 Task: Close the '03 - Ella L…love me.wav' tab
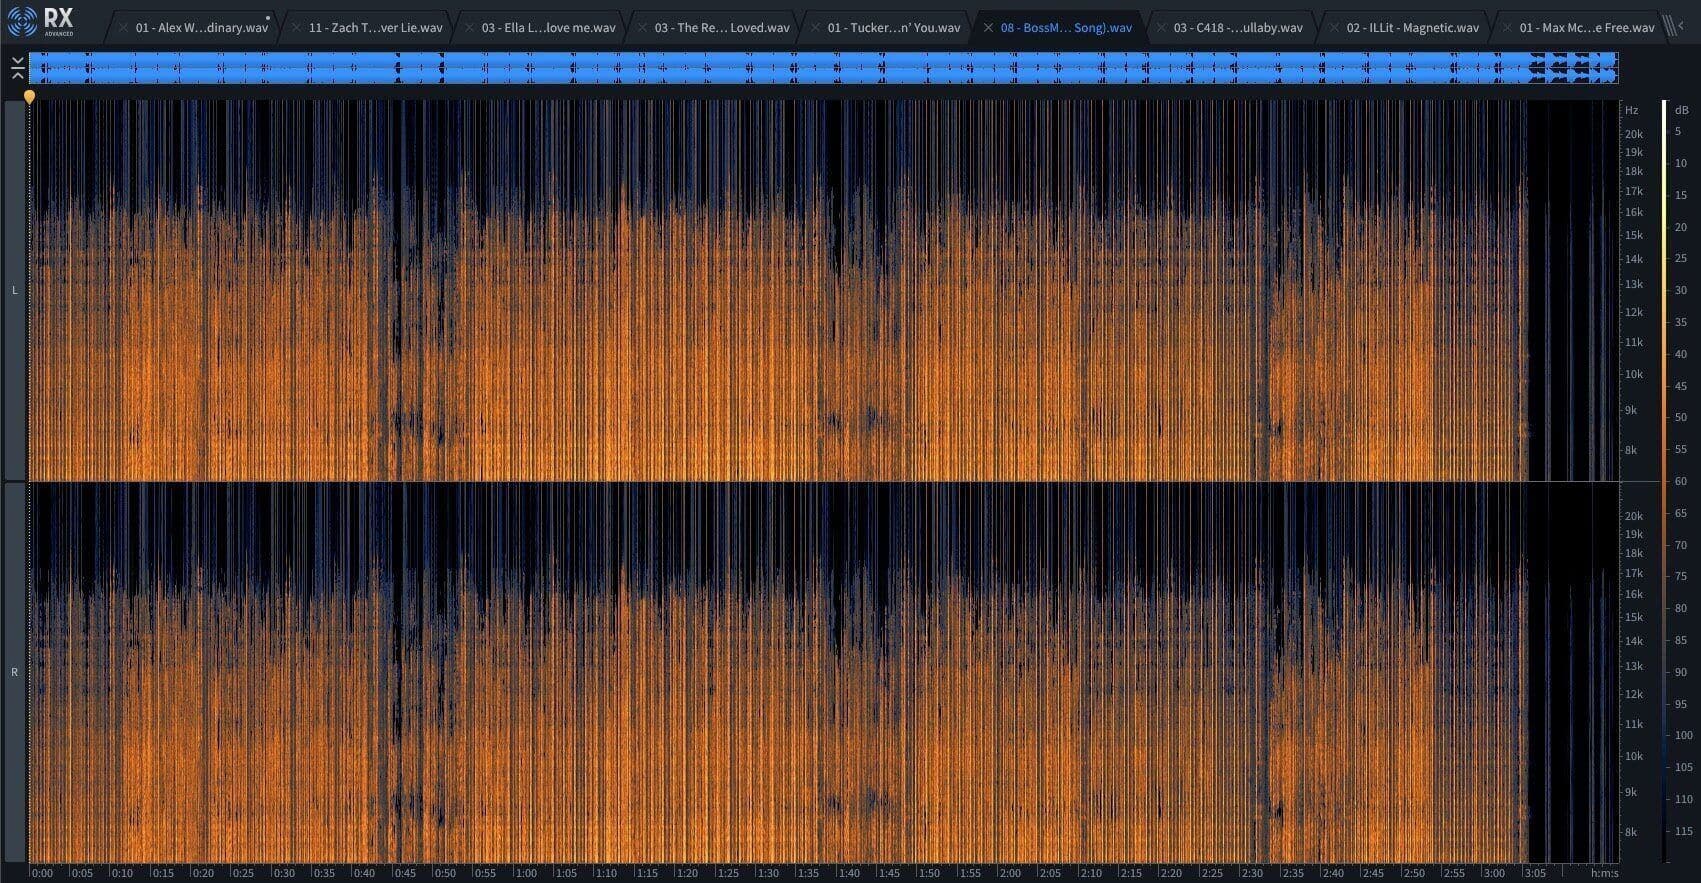tap(469, 28)
